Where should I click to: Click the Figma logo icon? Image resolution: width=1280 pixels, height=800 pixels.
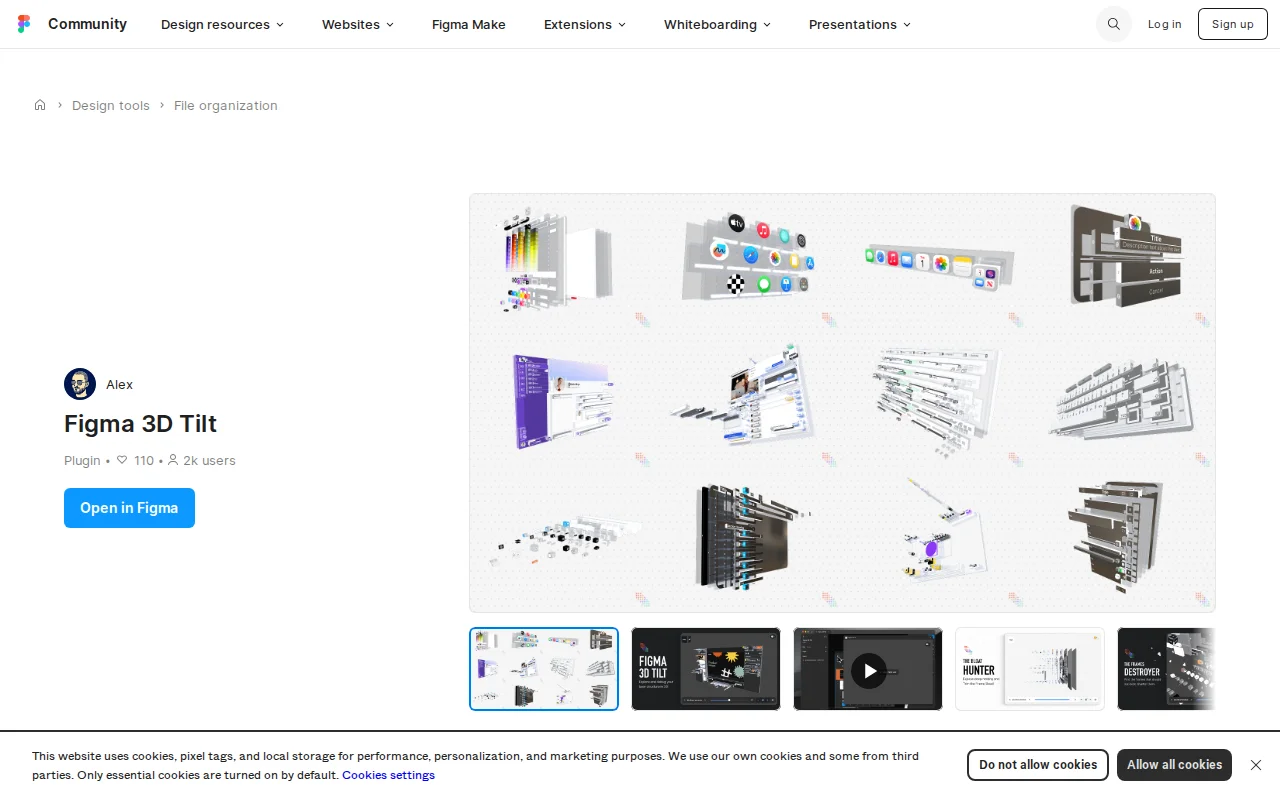click(24, 24)
